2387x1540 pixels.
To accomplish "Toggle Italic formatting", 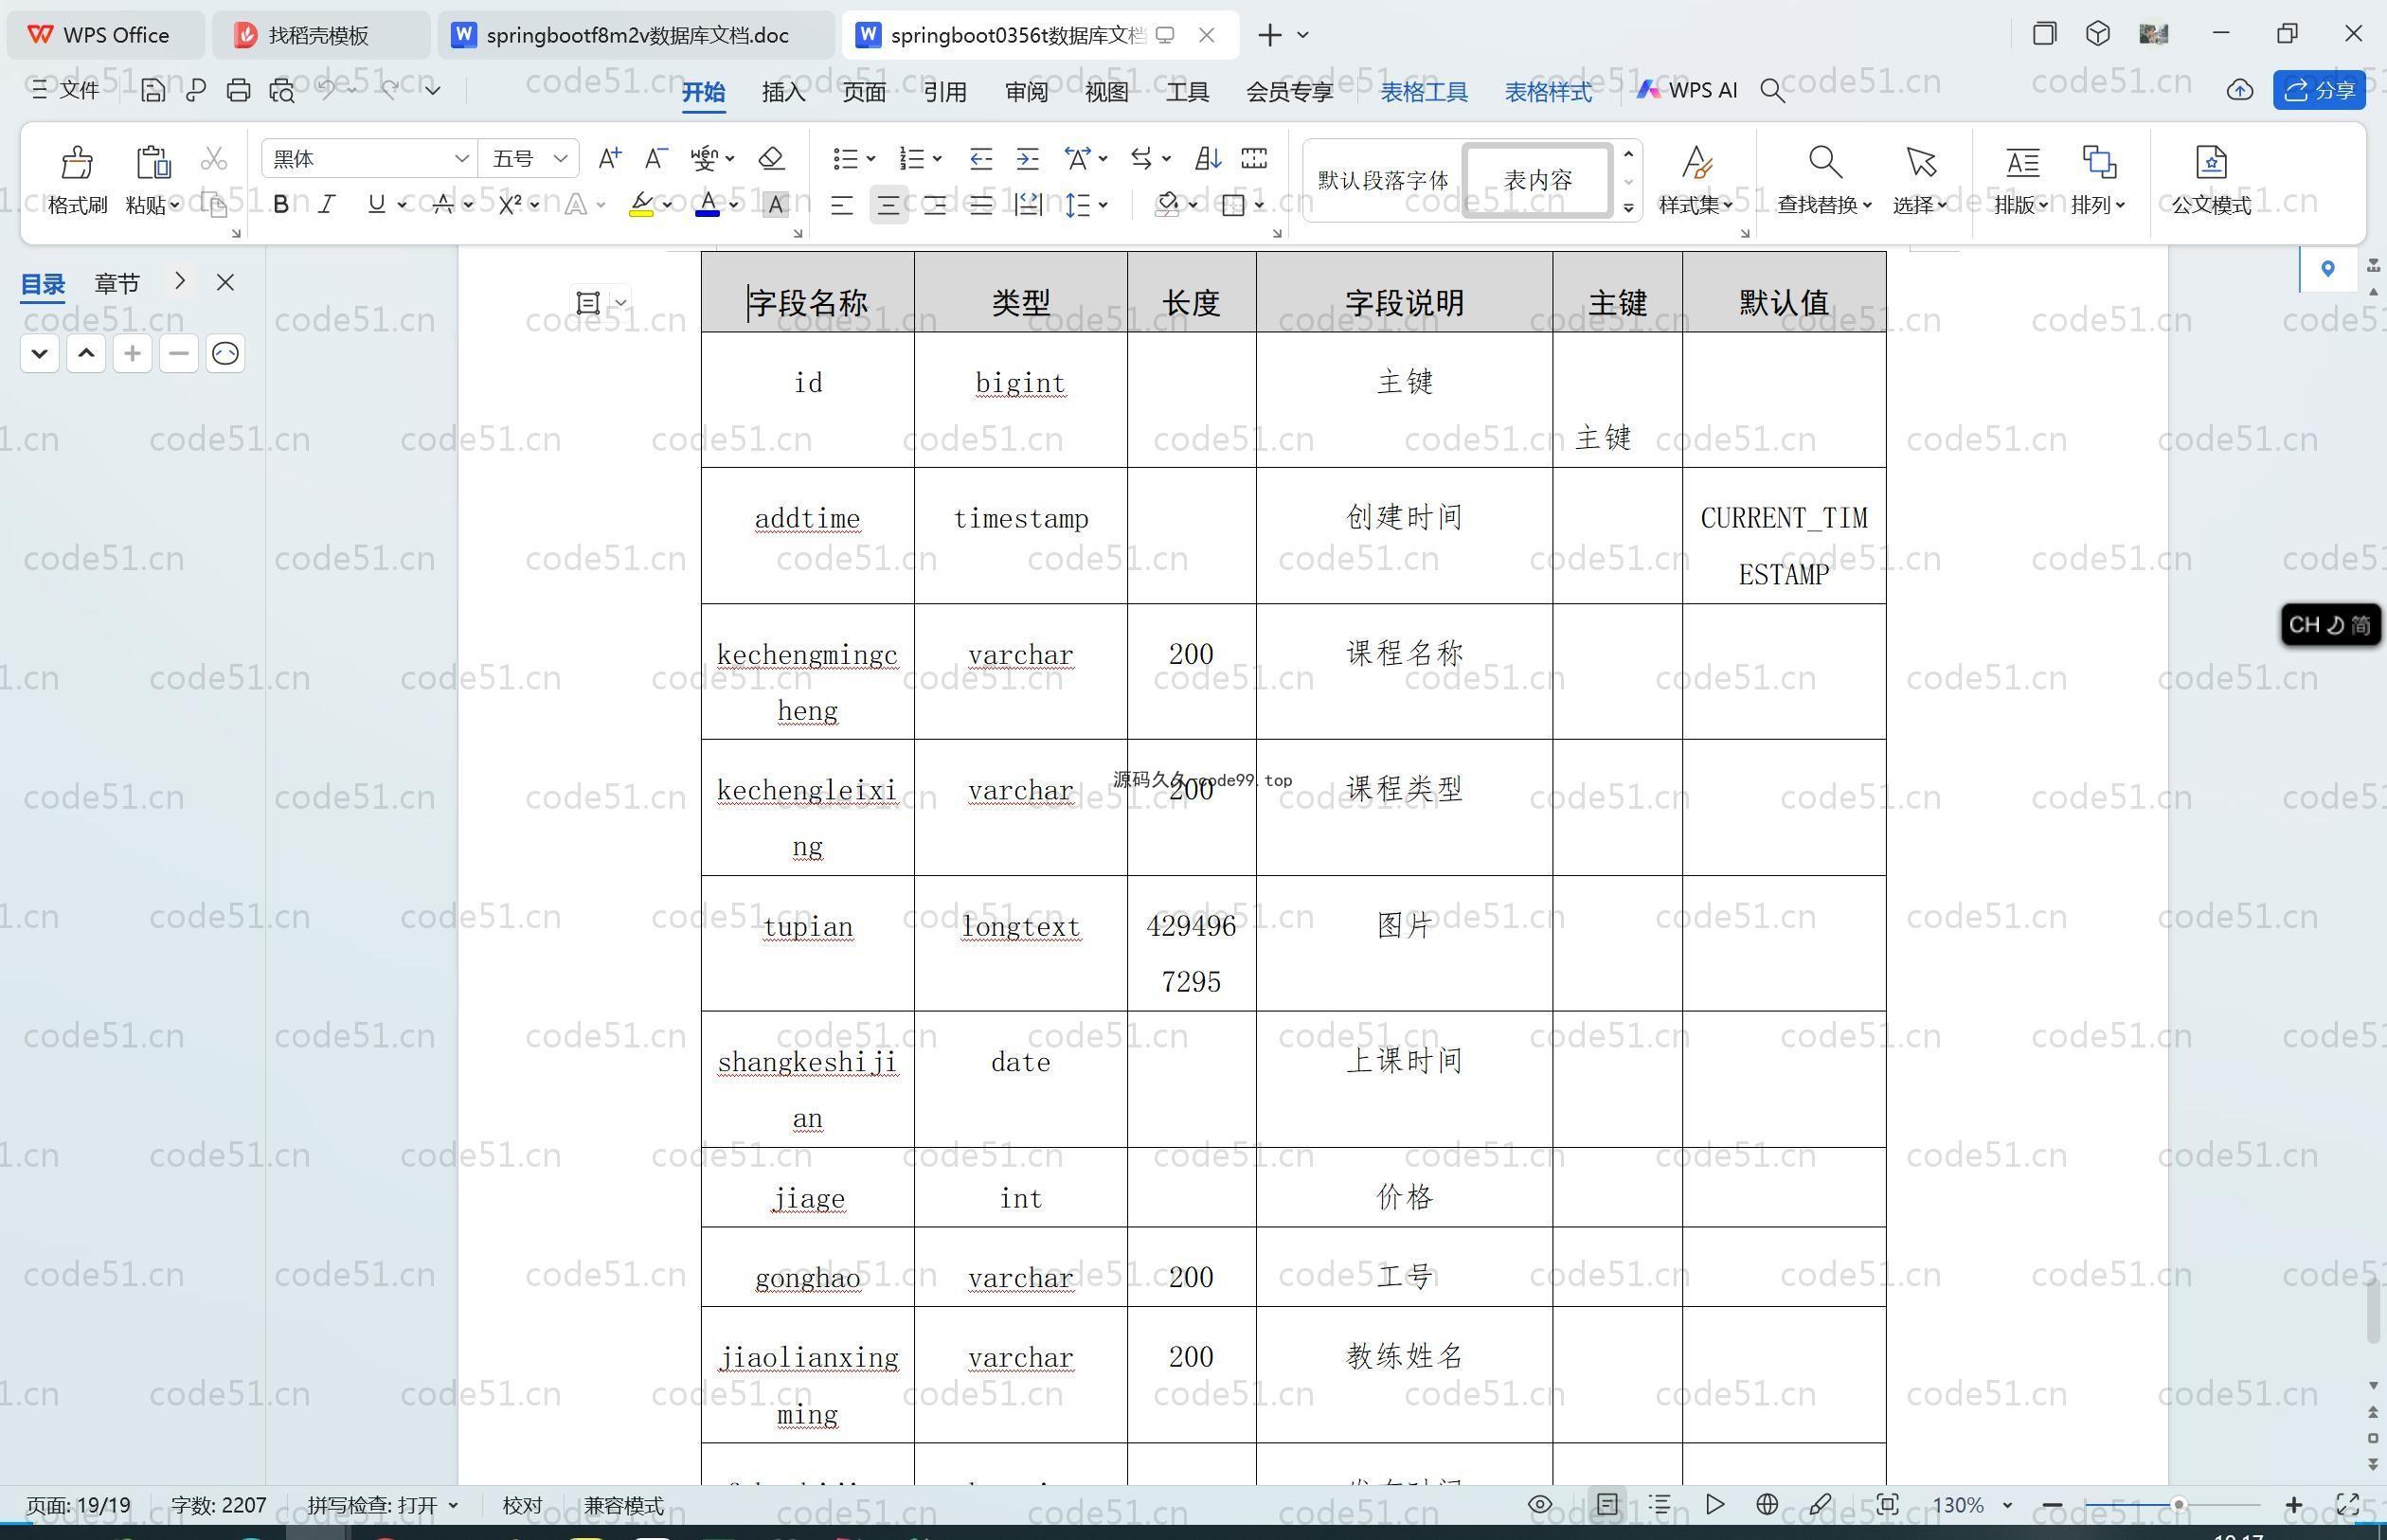I will (x=326, y=205).
